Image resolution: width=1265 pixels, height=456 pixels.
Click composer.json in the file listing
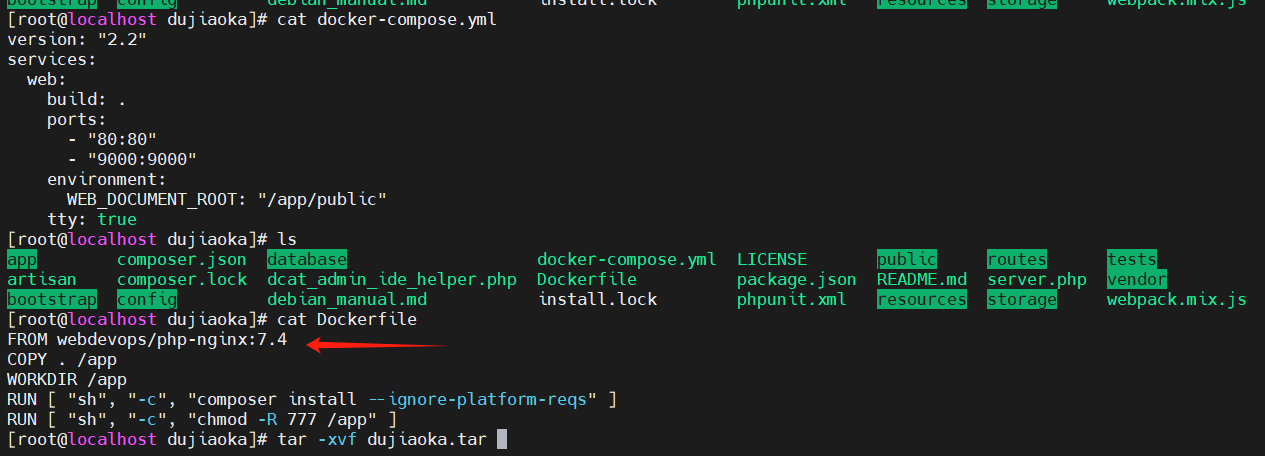tap(181, 260)
